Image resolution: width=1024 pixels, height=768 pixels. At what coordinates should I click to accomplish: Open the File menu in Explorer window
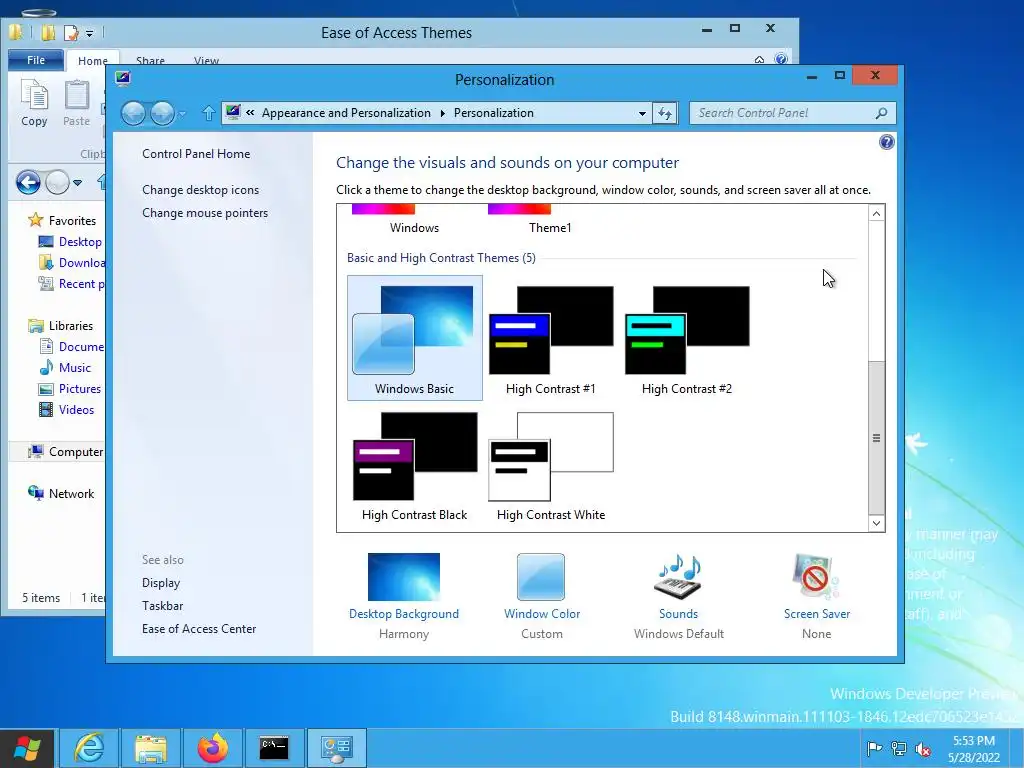tap(36, 60)
